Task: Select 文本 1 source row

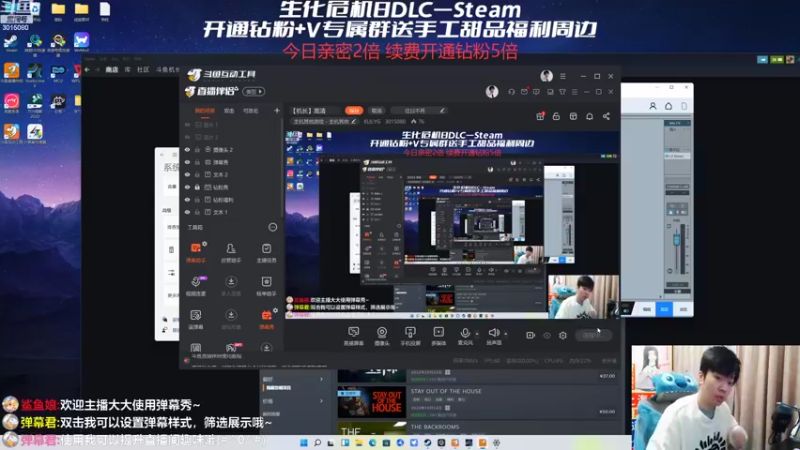Action: 231,212
